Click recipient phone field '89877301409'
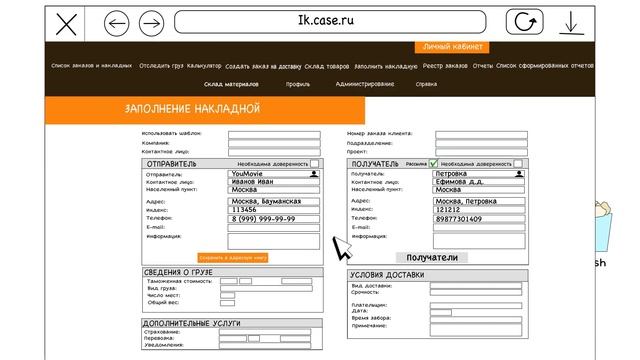Image resolution: width=640 pixels, height=360 pixels. coord(479,219)
